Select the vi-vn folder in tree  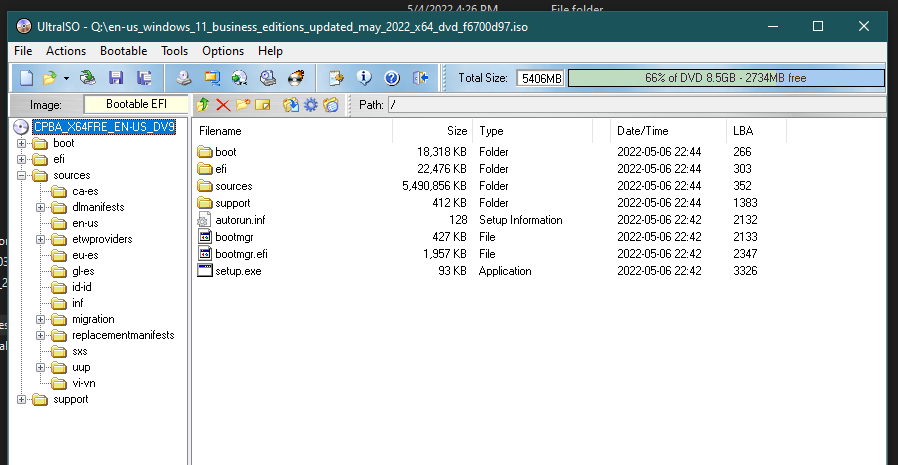coord(84,384)
